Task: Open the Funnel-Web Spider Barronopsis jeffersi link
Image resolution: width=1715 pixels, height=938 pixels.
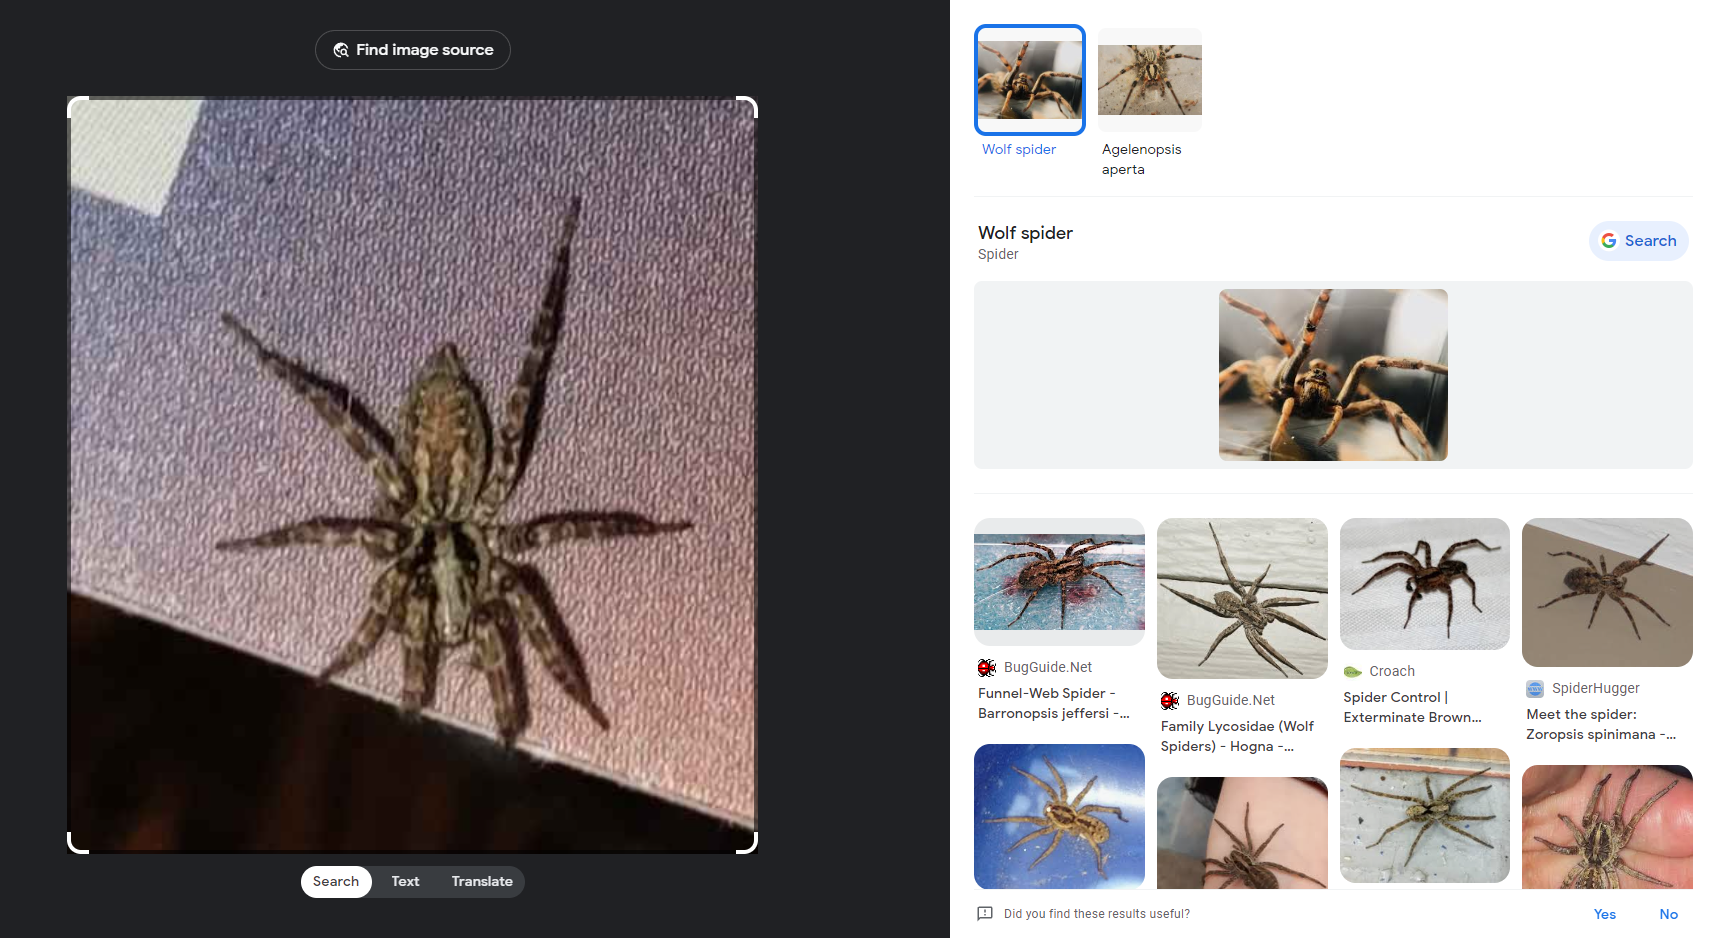Action: click(1054, 703)
